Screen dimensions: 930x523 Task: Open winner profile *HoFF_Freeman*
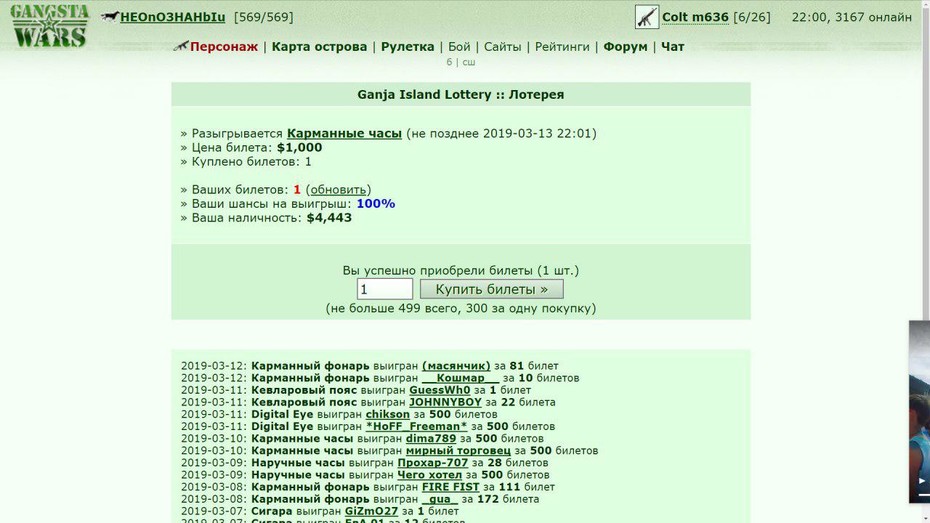click(416, 426)
